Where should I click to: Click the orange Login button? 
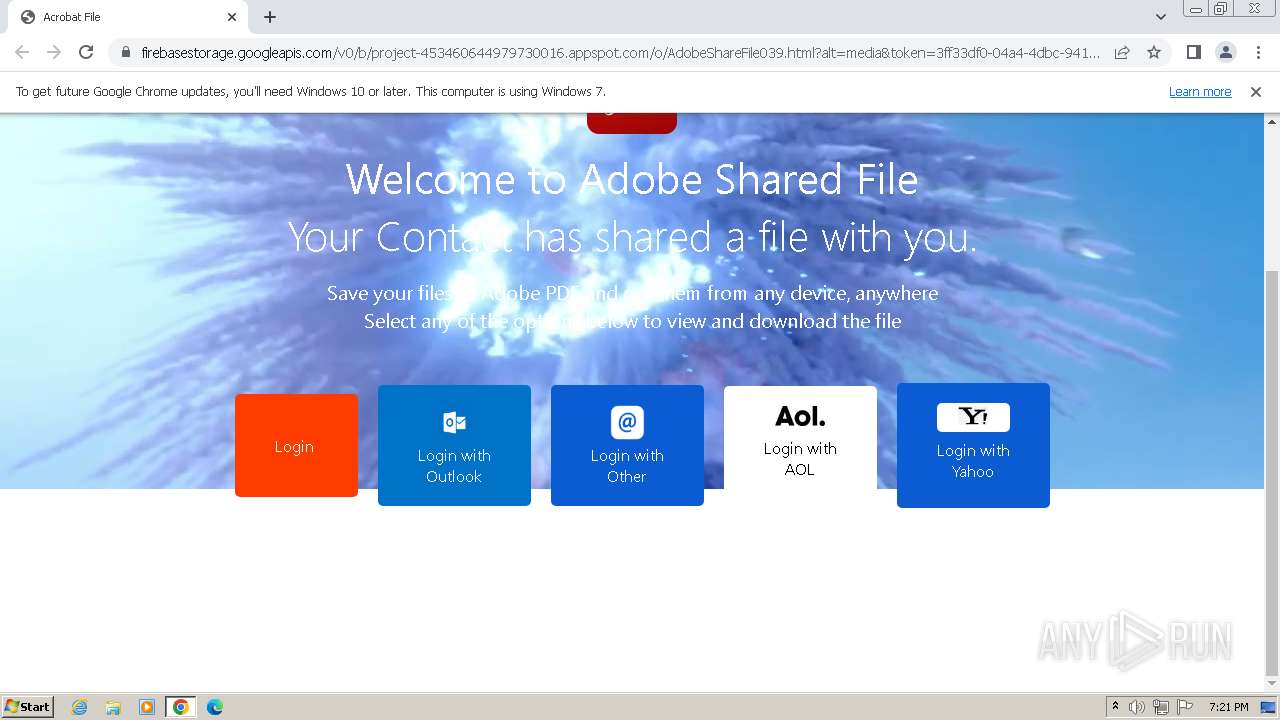[x=296, y=445]
